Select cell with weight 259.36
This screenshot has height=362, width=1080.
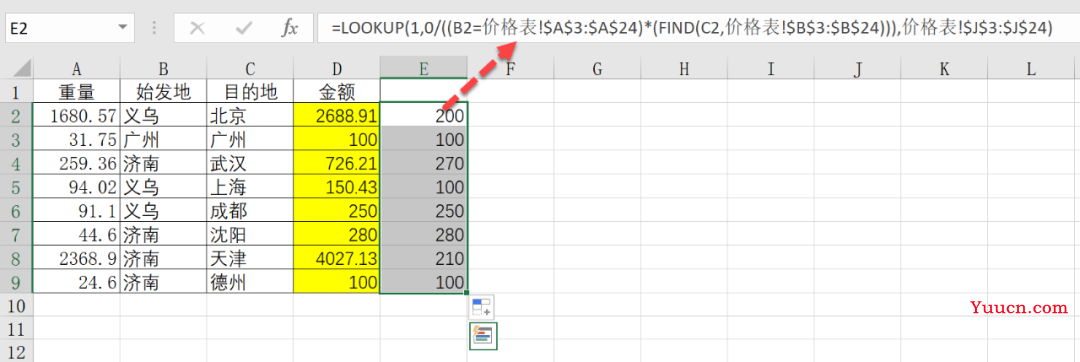click(76, 163)
